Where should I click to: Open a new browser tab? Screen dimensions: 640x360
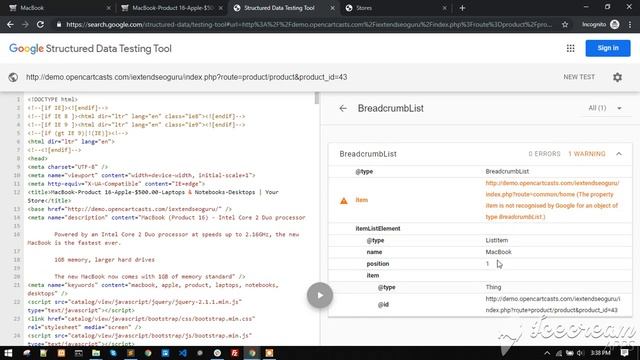[x=462, y=8]
